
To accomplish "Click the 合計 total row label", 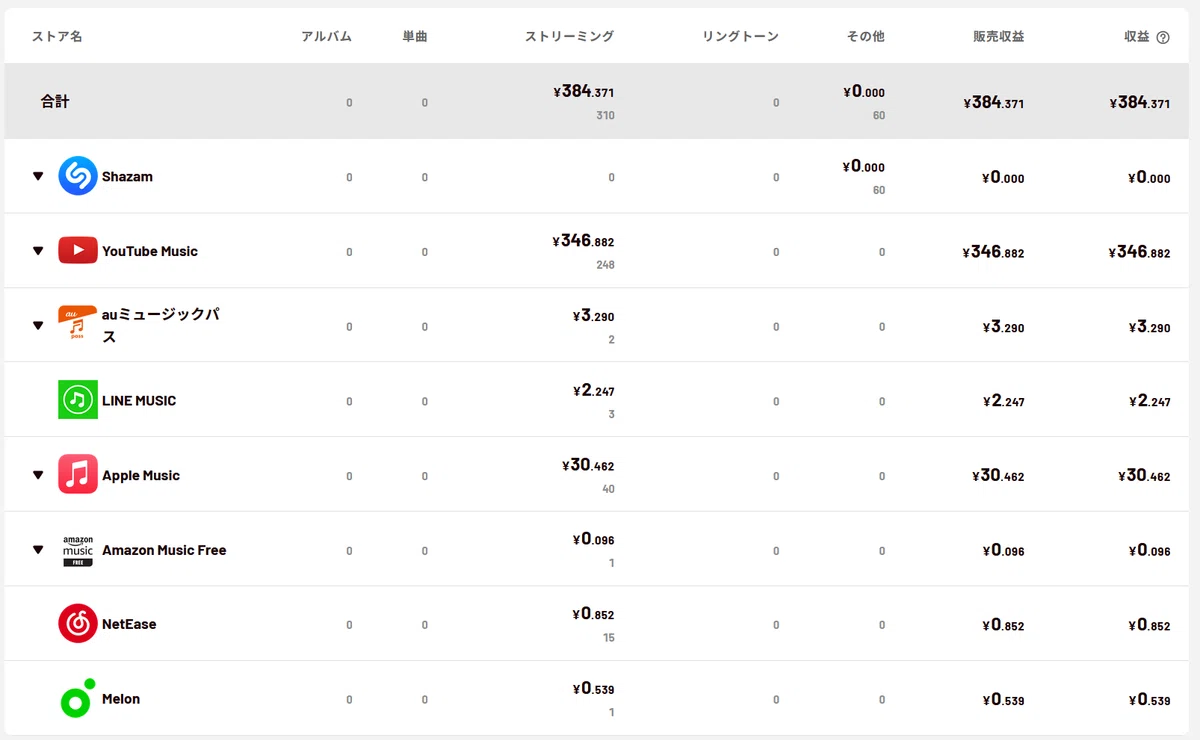I will point(55,102).
